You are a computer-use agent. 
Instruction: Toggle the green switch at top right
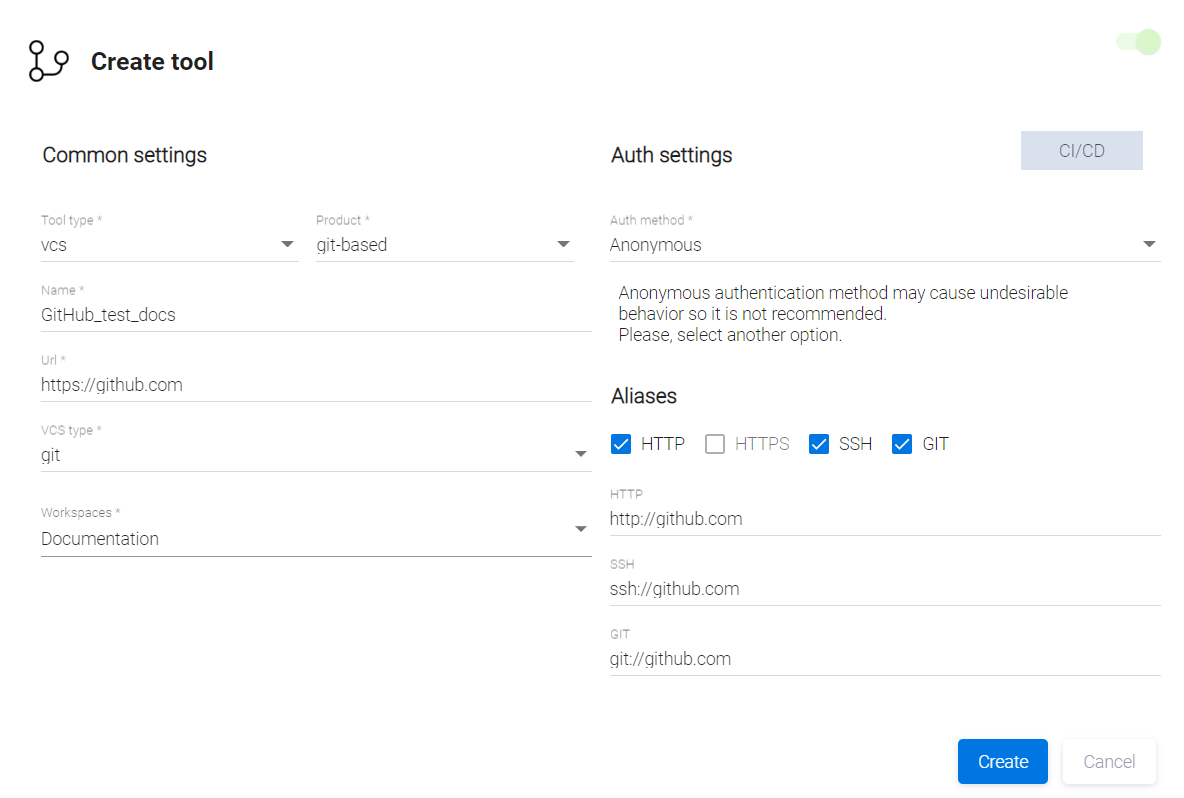pos(1138,42)
